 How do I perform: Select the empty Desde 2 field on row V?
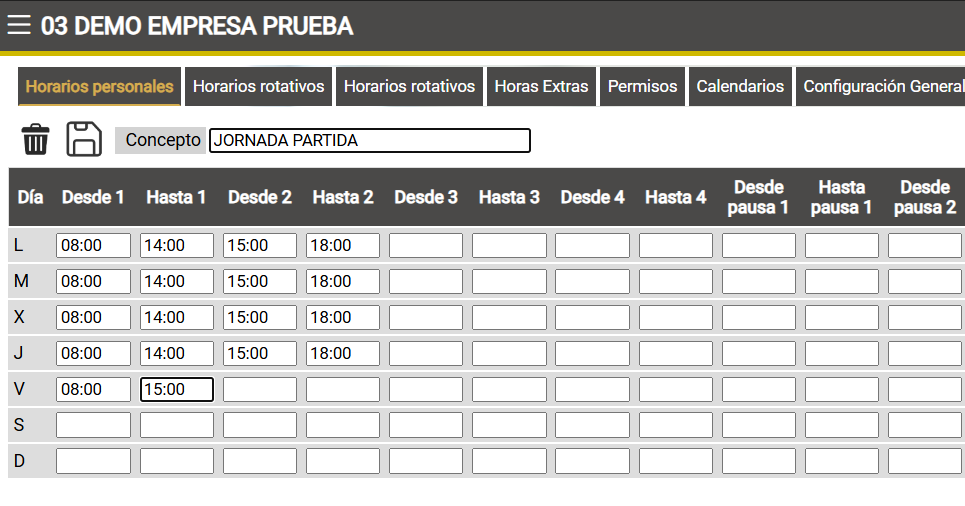point(260,390)
